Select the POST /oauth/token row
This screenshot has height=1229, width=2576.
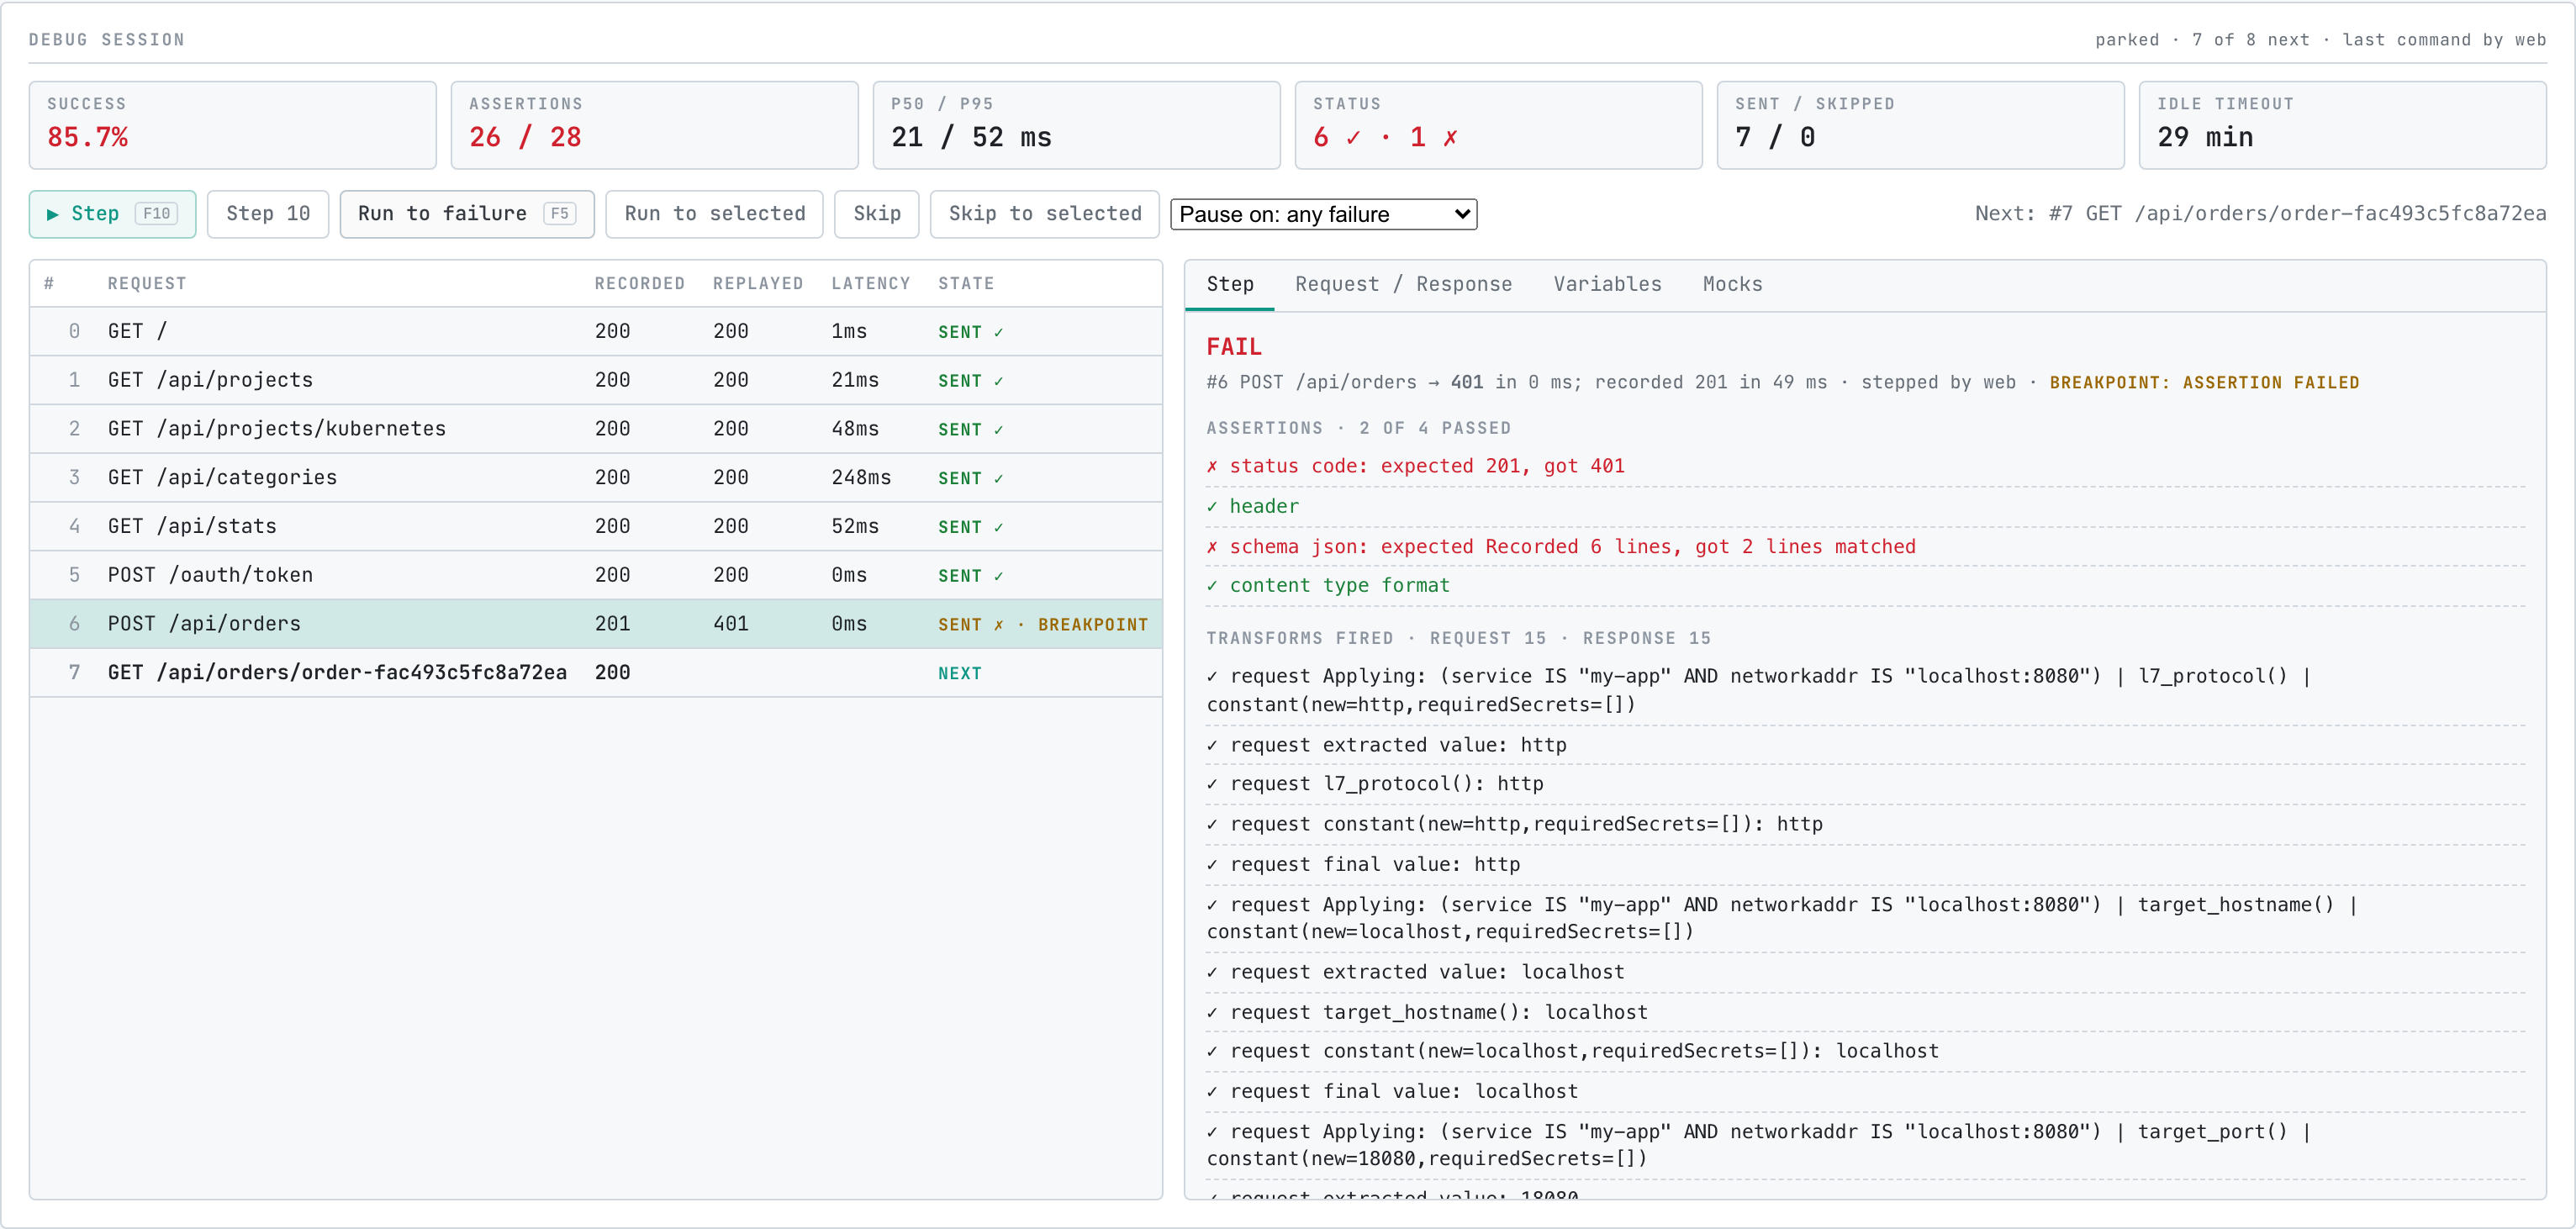coord(596,575)
